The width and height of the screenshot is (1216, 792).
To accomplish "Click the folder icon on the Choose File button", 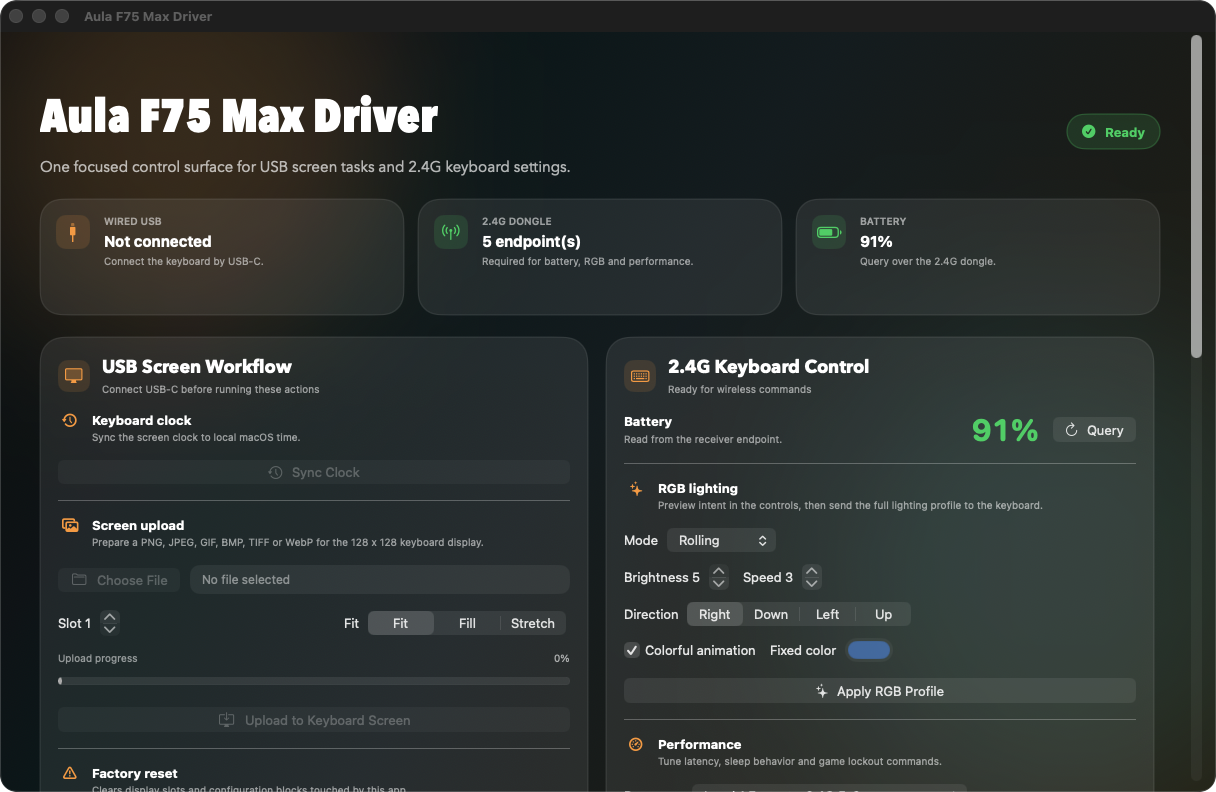I will (79, 580).
